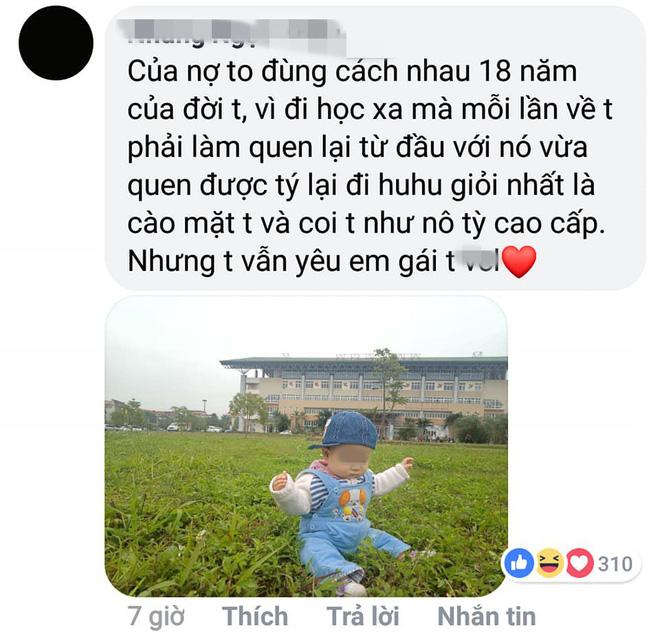Like the comment using Thích
The image size is (660, 644).
tap(255, 616)
